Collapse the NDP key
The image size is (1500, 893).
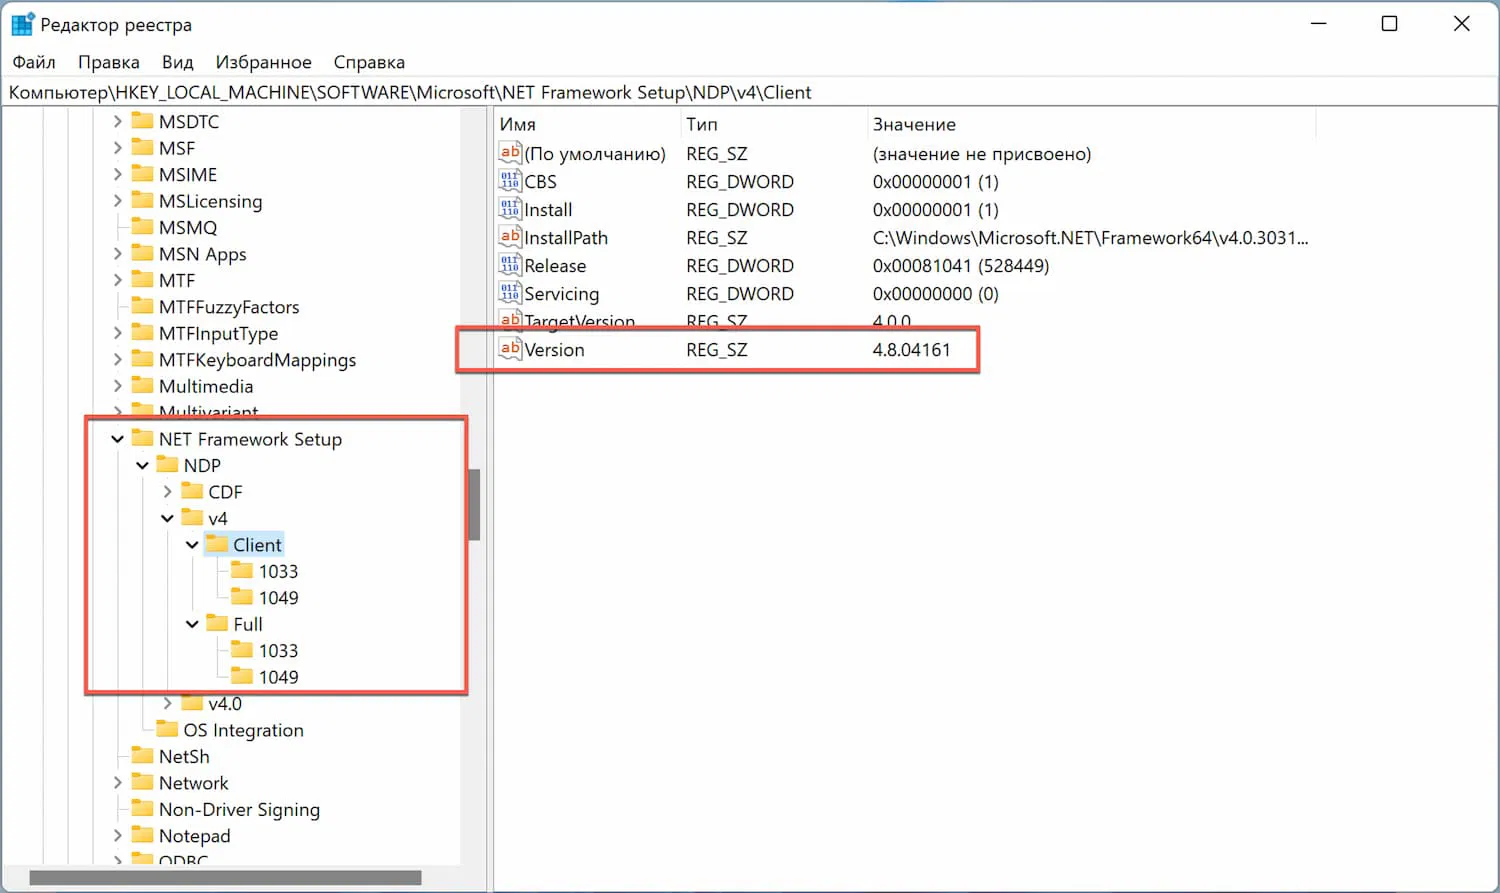click(143, 465)
